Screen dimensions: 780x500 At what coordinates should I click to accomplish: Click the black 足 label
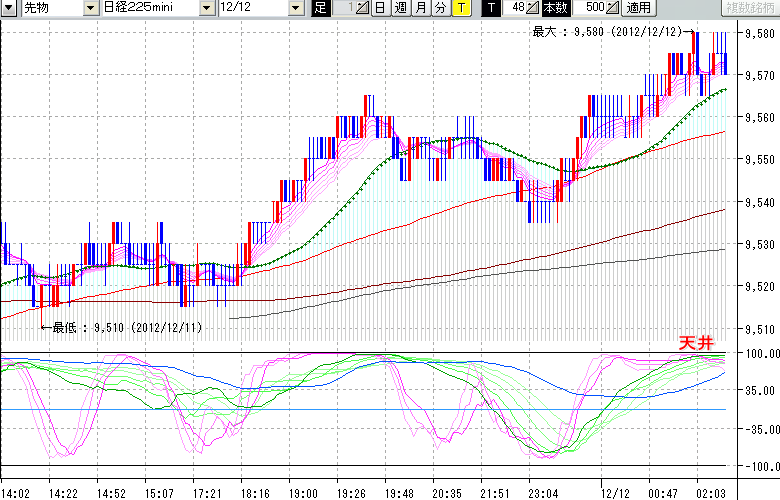(x=320, y=8)
